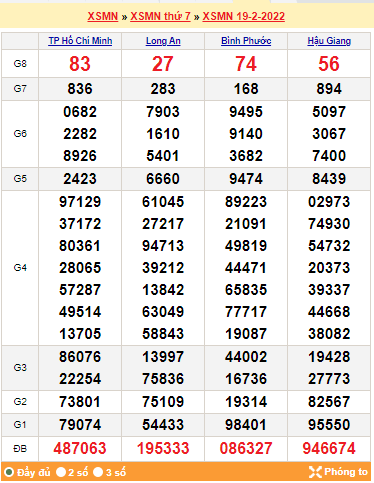Click the G8 result 83

click(80, 64)
